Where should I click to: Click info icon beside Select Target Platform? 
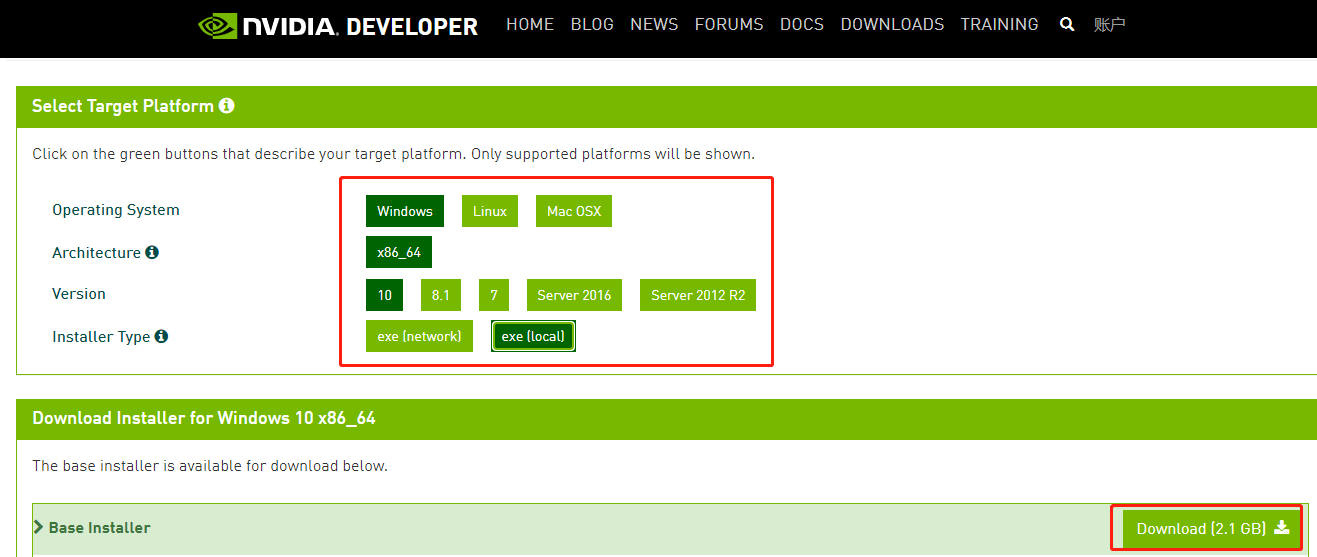(227, 105)
